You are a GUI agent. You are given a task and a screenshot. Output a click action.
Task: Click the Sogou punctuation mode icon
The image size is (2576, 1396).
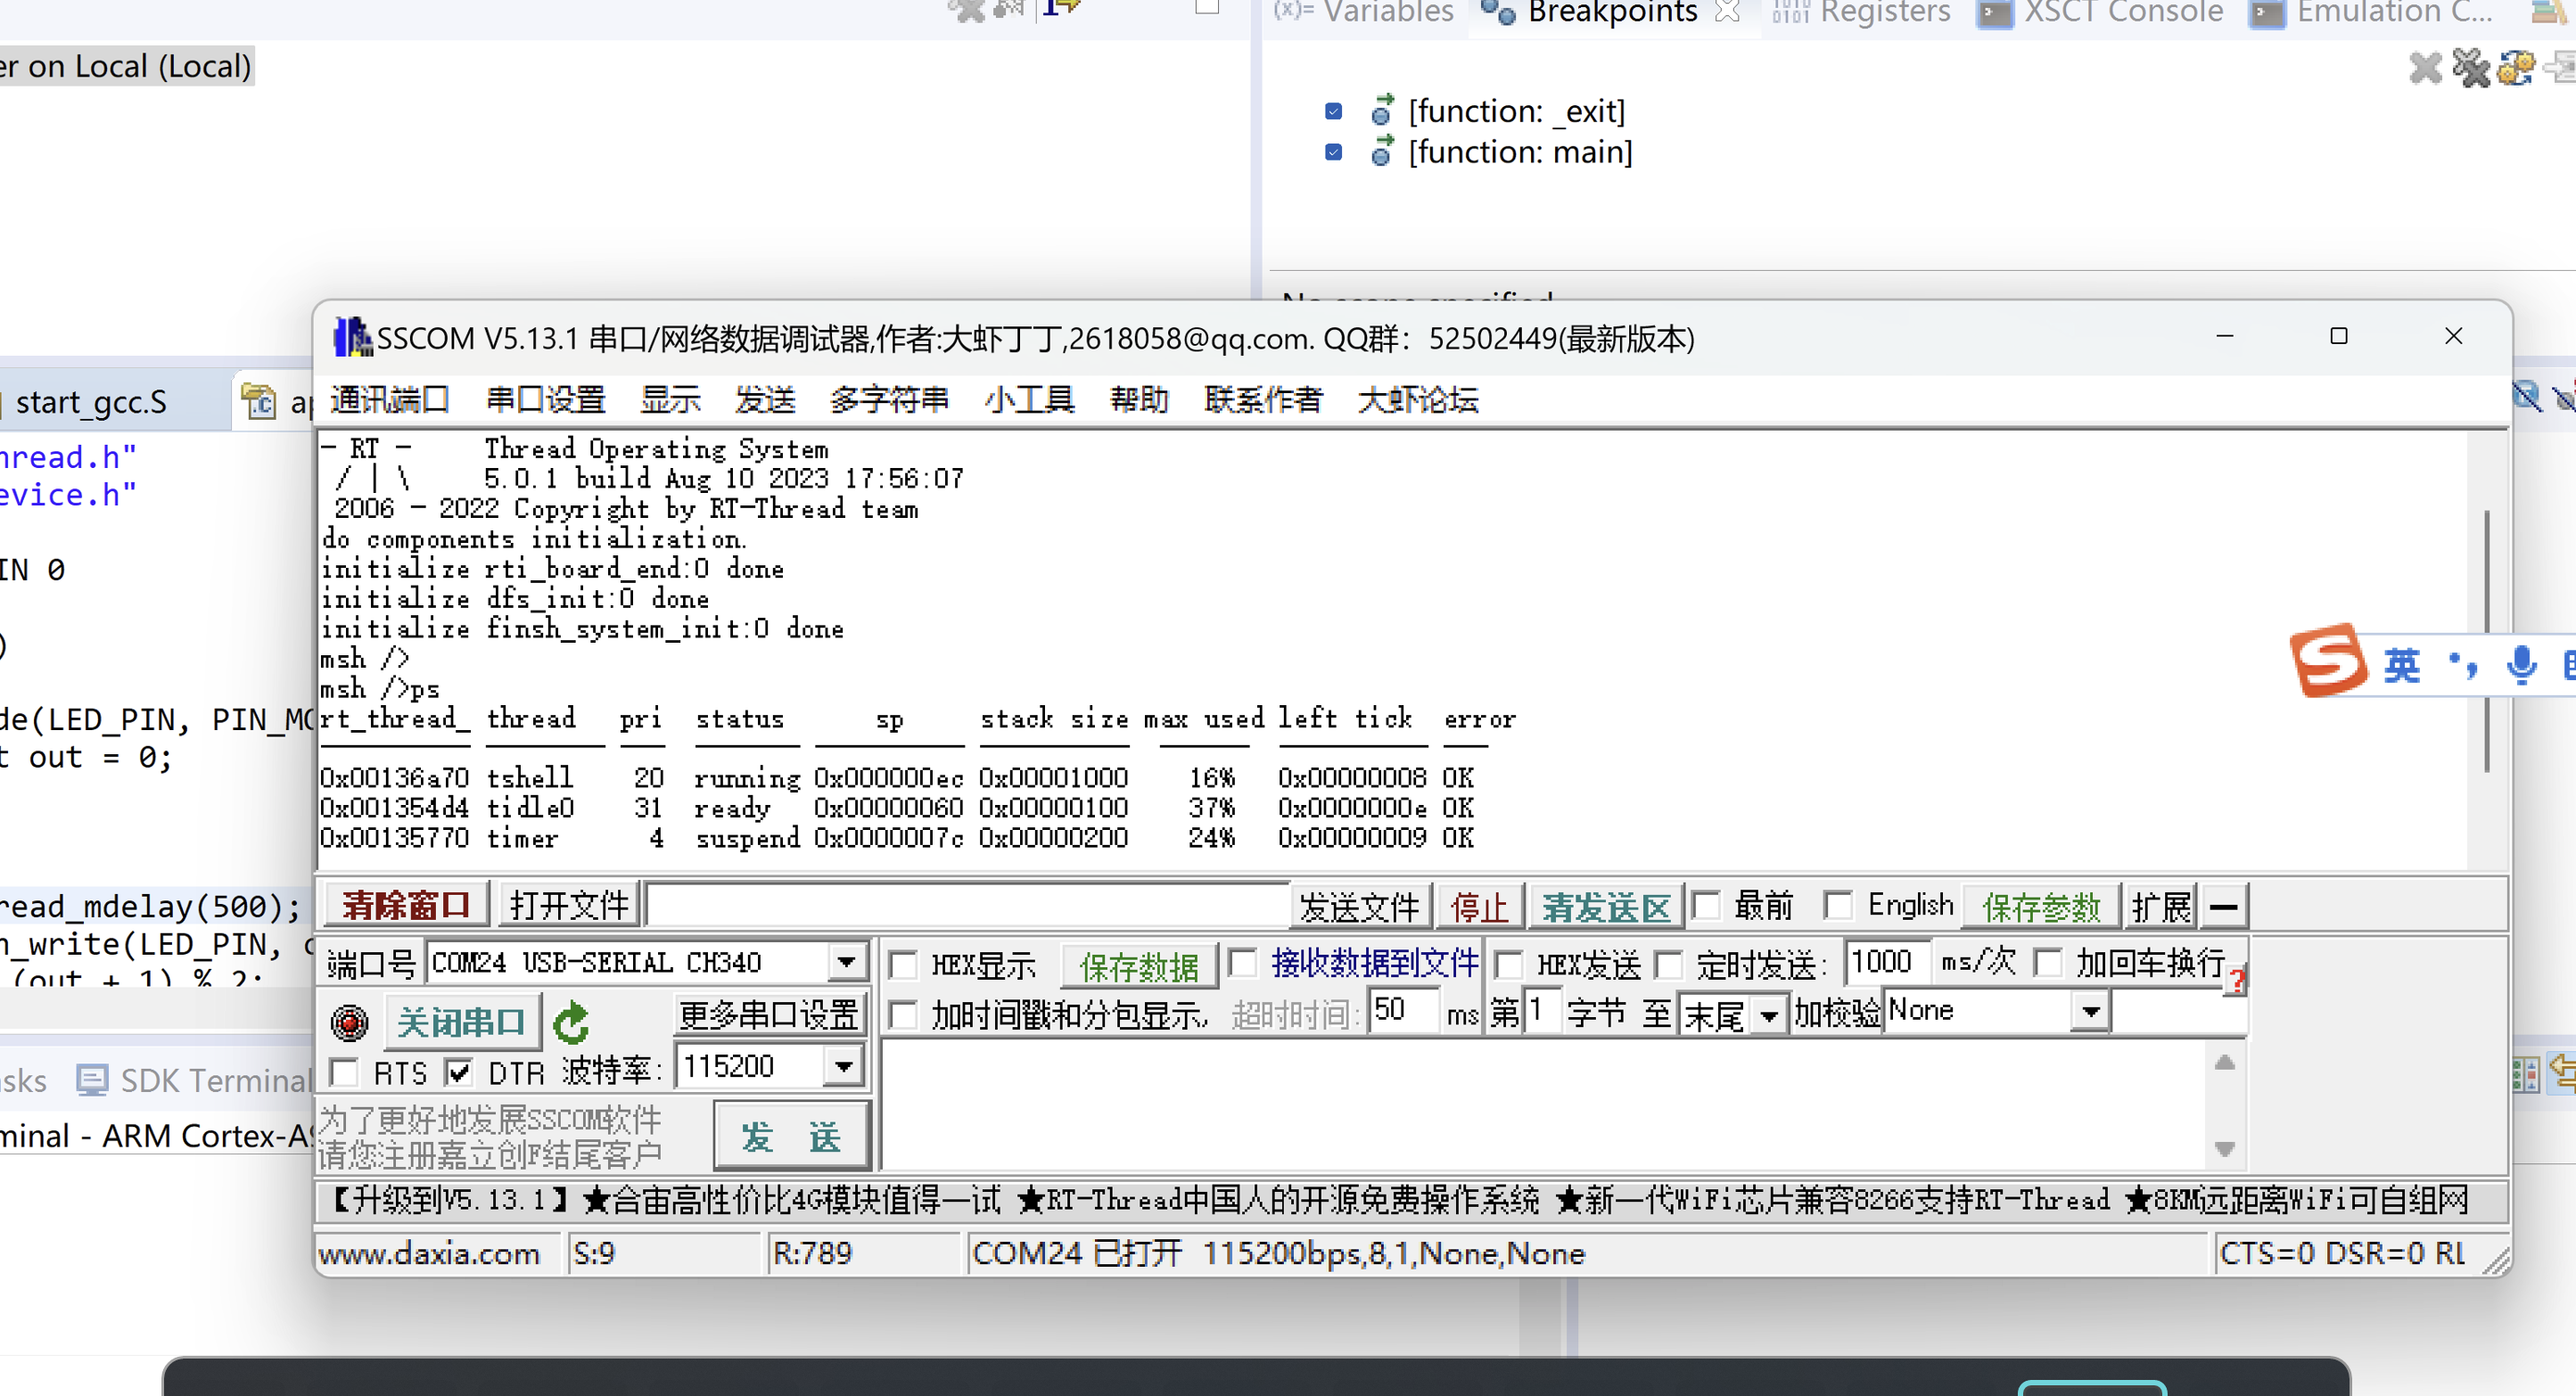pyautogui.click(x=2462, y=665)
